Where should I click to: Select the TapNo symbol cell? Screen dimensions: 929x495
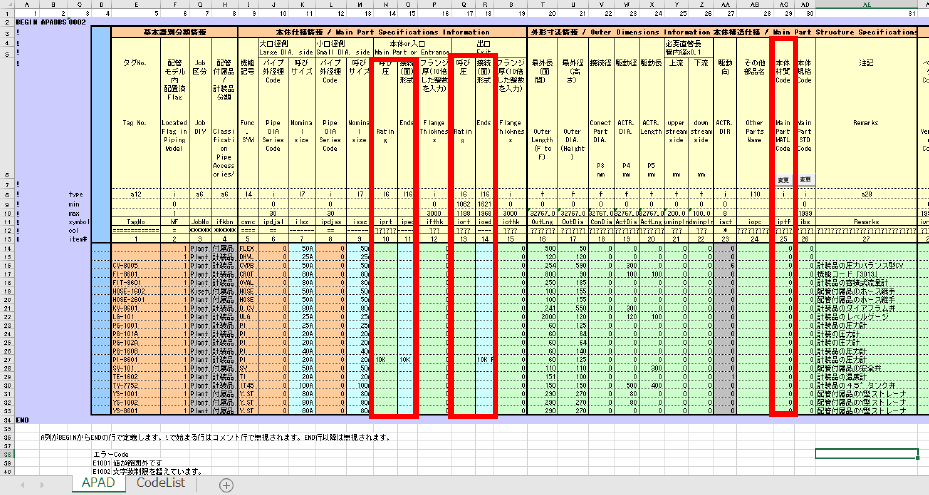tap(136, 222)
